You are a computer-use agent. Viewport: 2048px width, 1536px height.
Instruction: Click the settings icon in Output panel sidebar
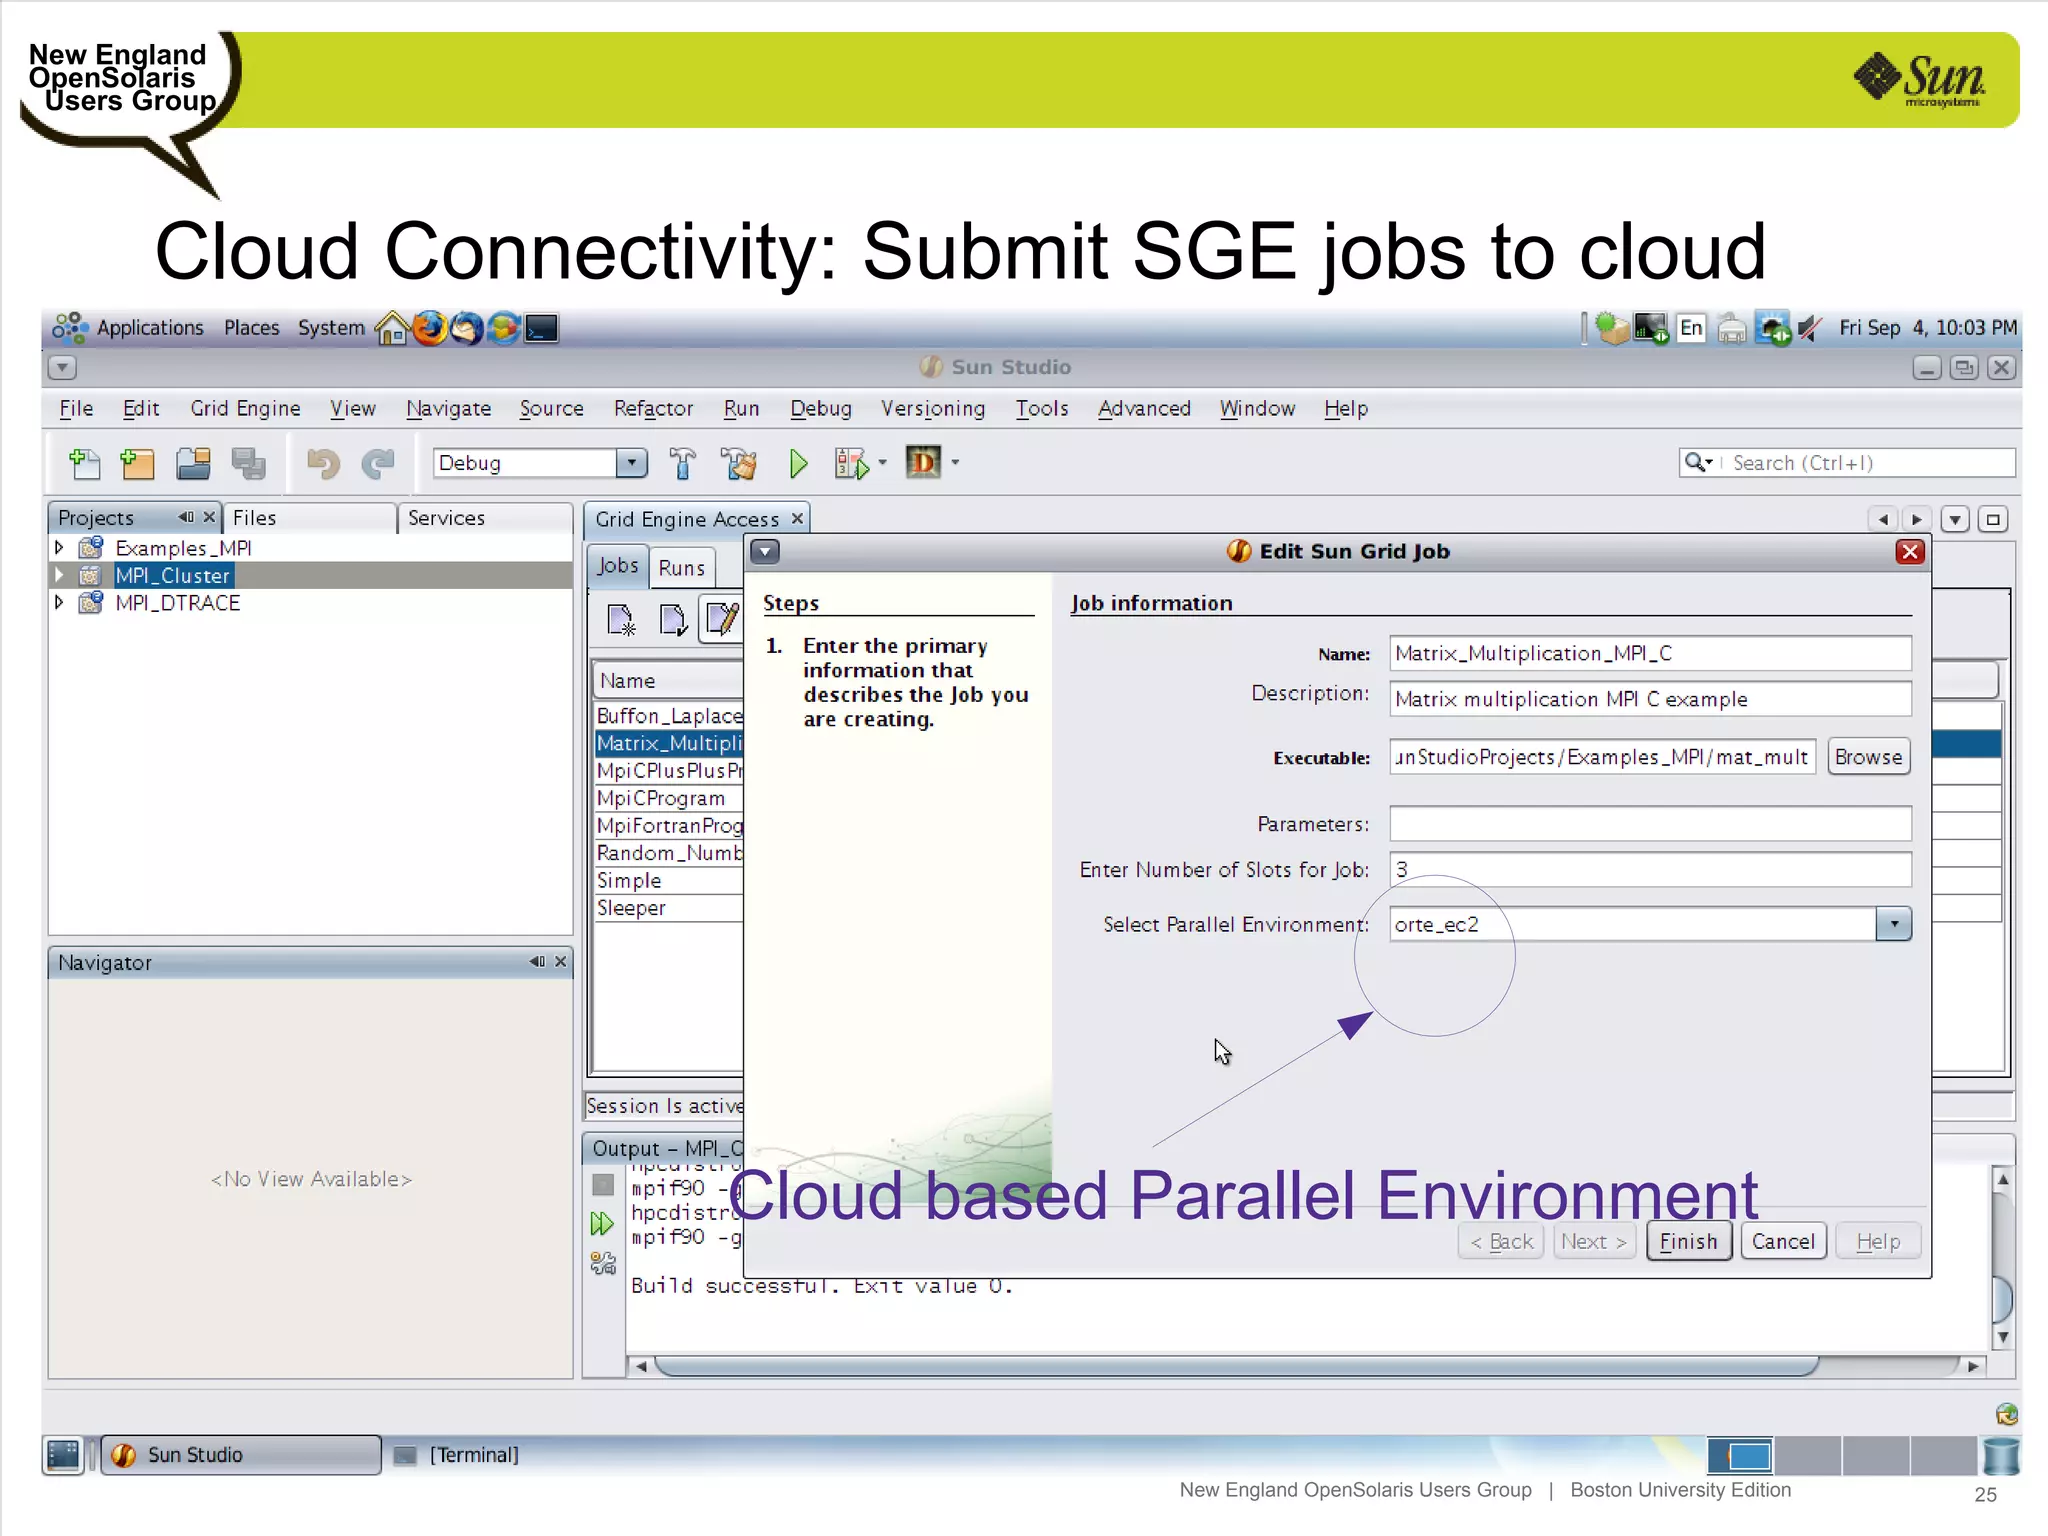tap(603, 1264)
